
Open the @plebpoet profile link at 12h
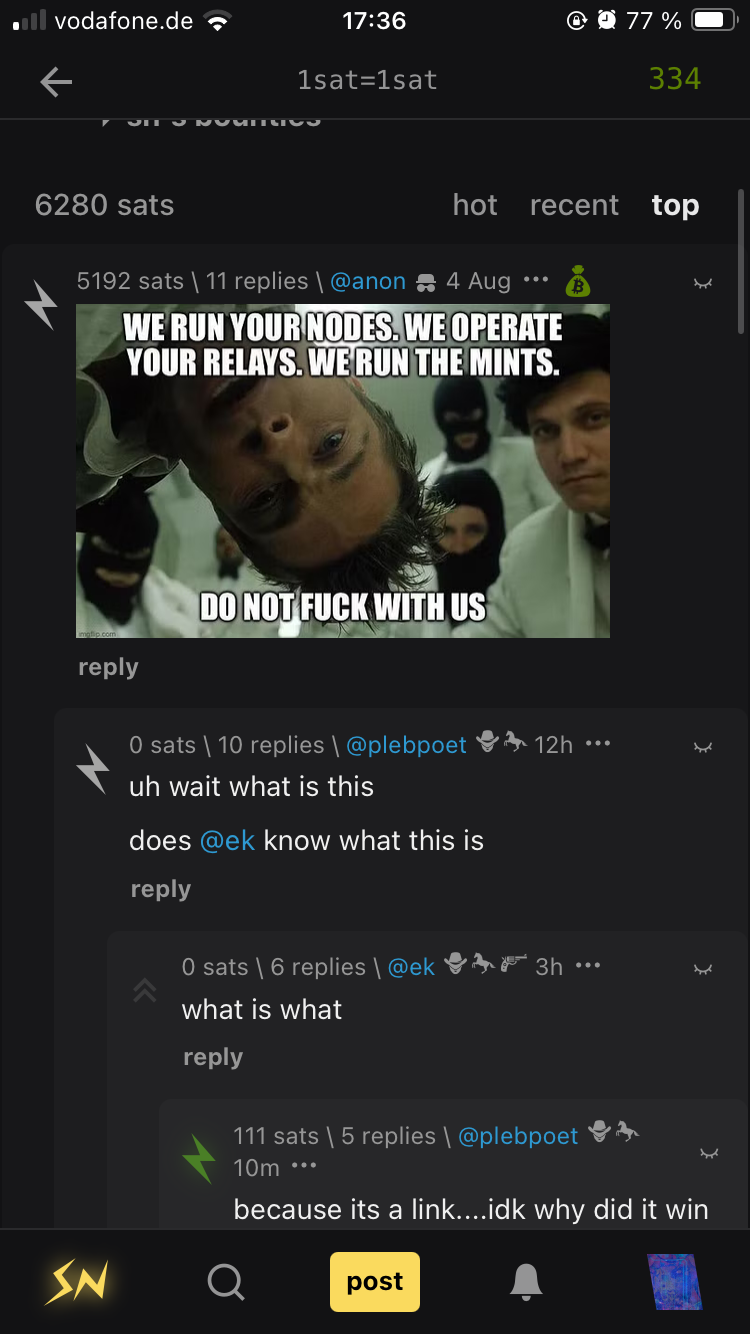[406, 745]
